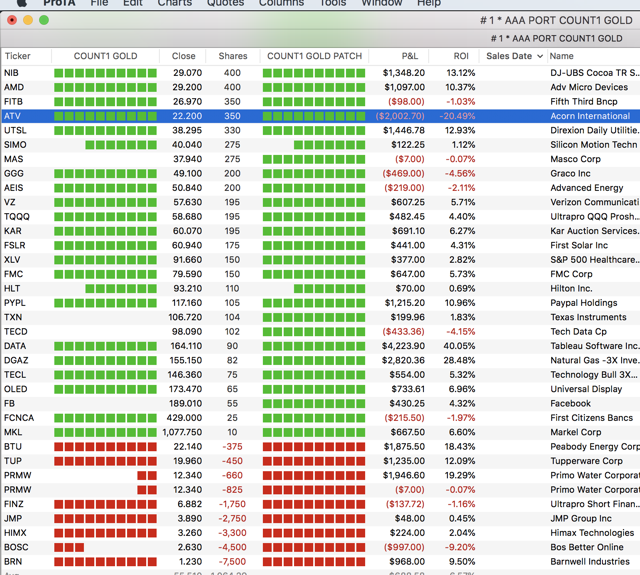
Task: Click the highlighted ATV ticker
Action: click(12, 116)
